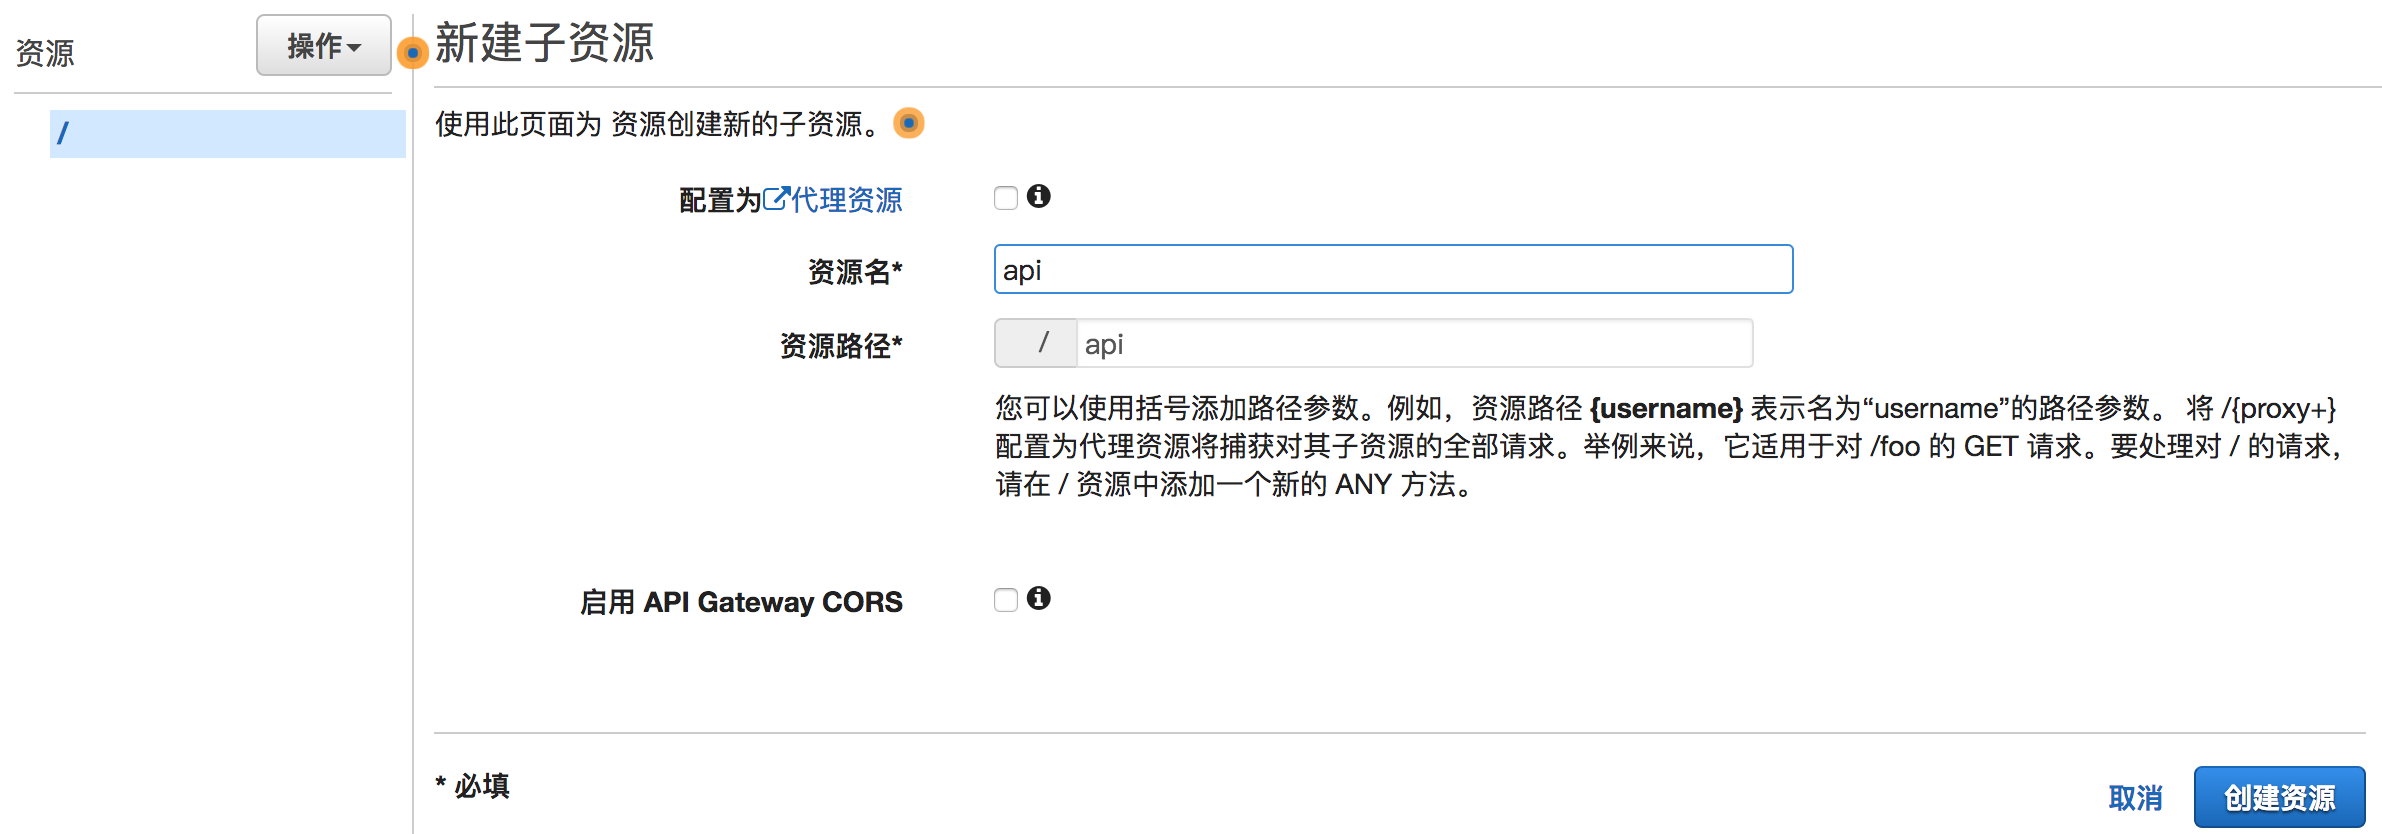Select the root "/" resource in the tree
The height and width of the screenshot is (834, 2382).
coord(227,133)
